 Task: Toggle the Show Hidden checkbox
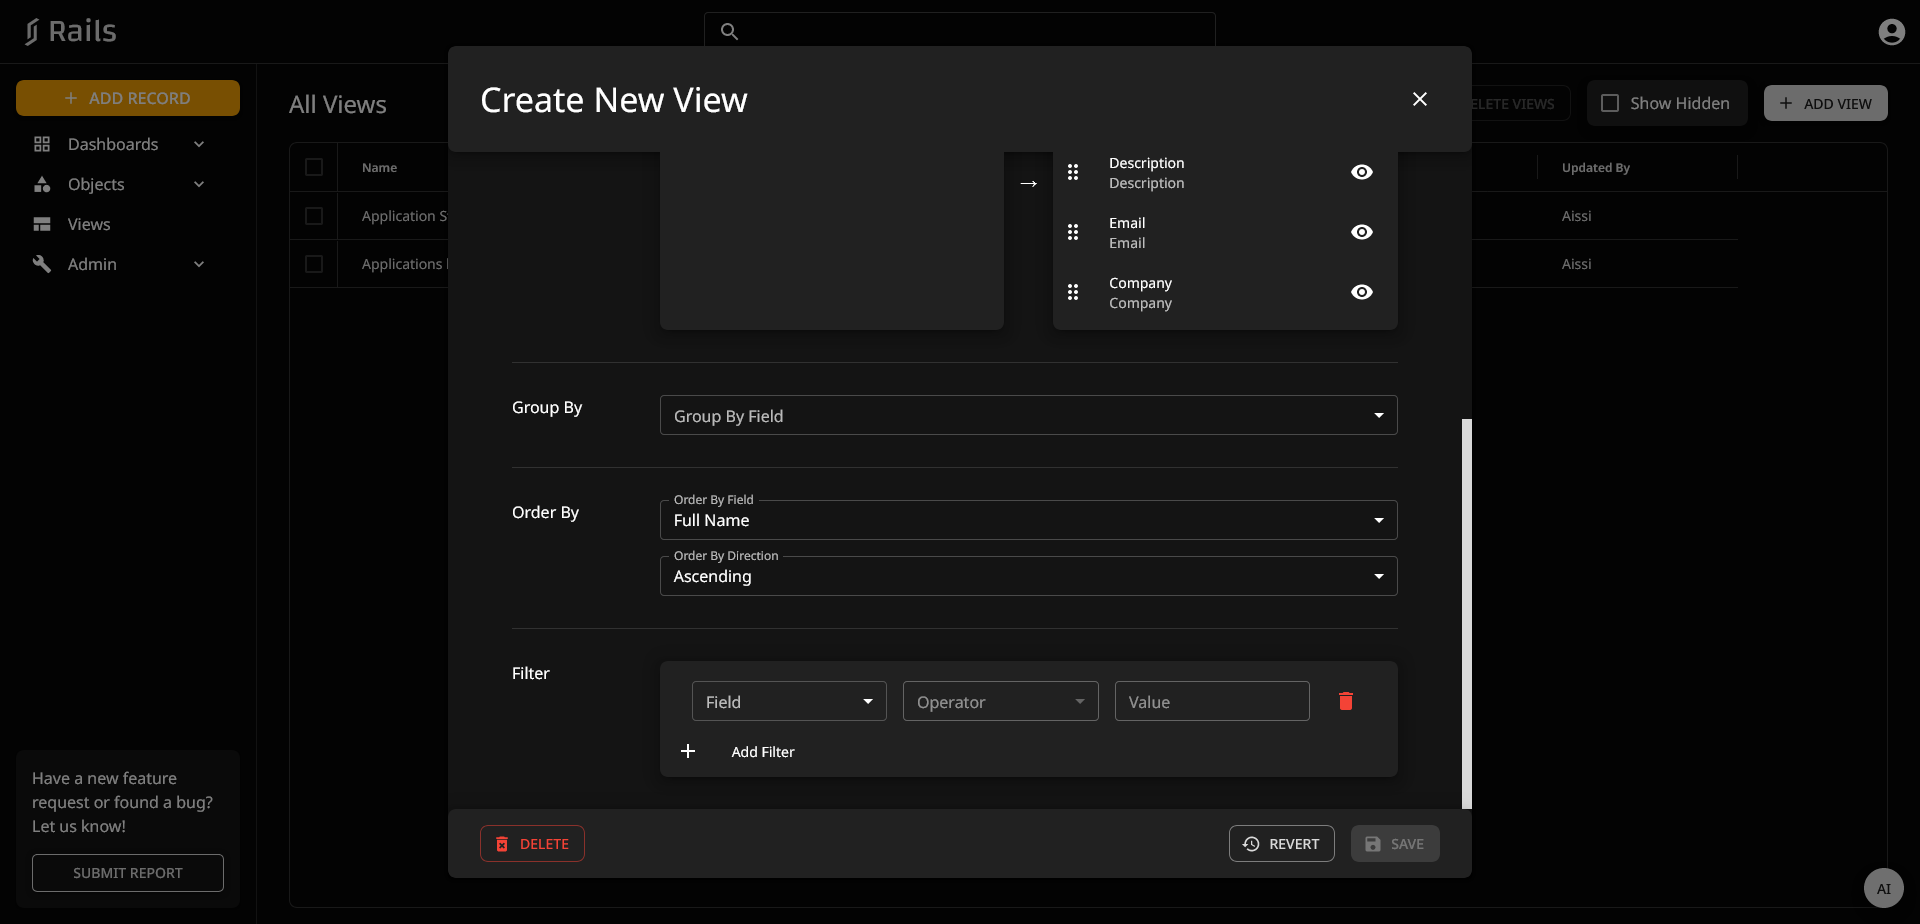[1610, 103]
